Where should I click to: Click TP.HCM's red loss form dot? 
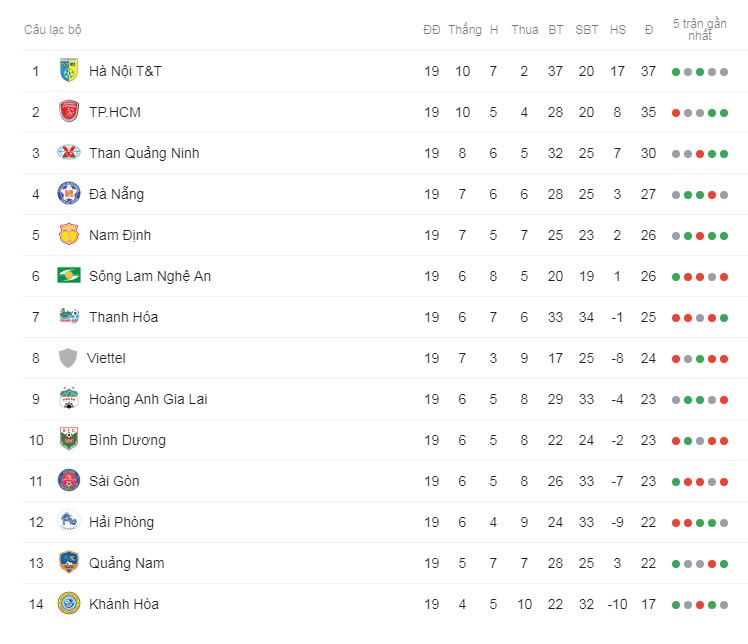(675, 113)
